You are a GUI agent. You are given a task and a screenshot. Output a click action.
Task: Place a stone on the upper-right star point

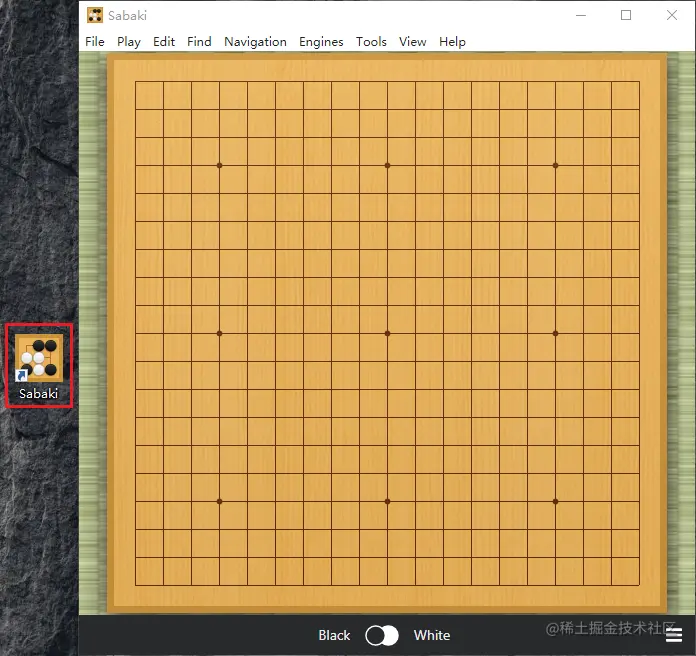click(555, 166)
